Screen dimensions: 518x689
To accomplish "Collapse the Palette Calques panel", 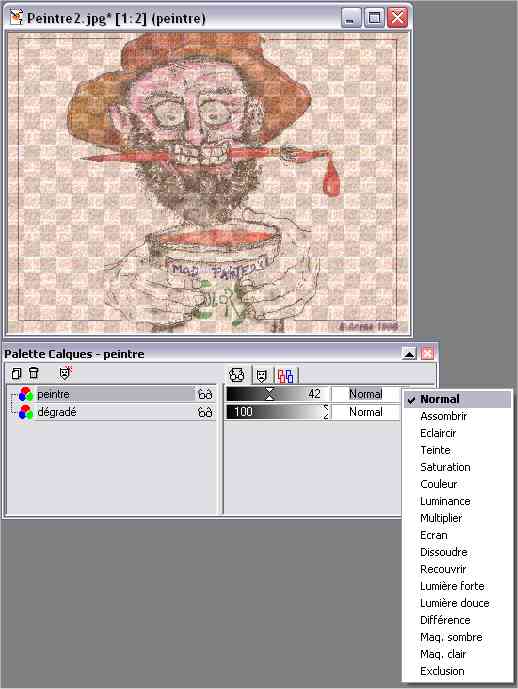I will [x=409, y=353].
